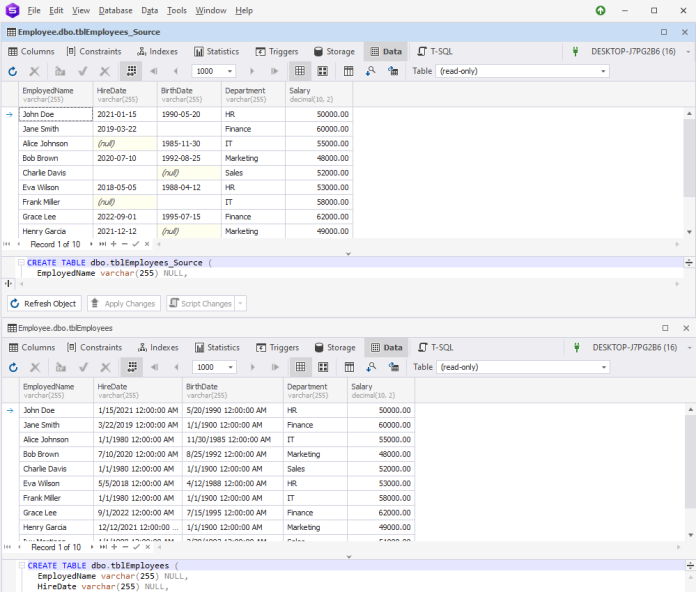Click next page arrow in the bottom toolbar
This screenshot has width=696, height=592.
(252, 367)
